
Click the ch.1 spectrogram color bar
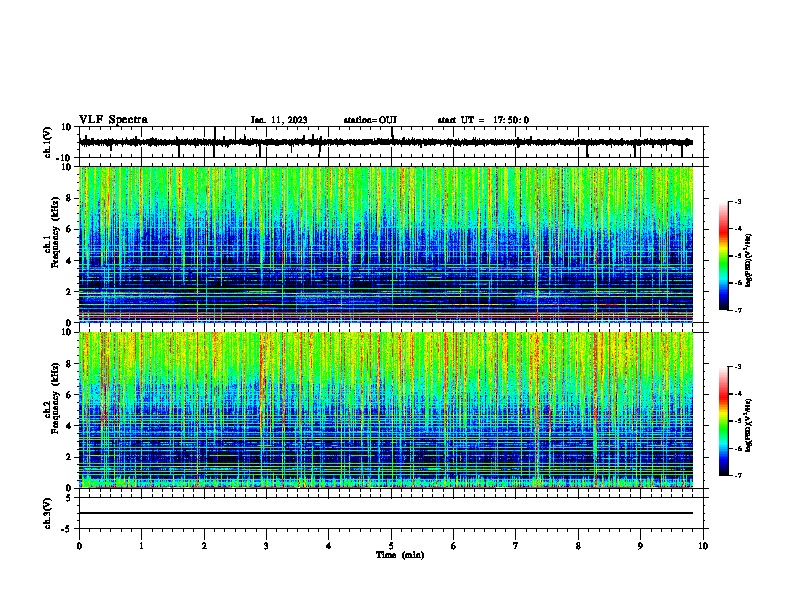pyautogui.click(x=724, y=256)
